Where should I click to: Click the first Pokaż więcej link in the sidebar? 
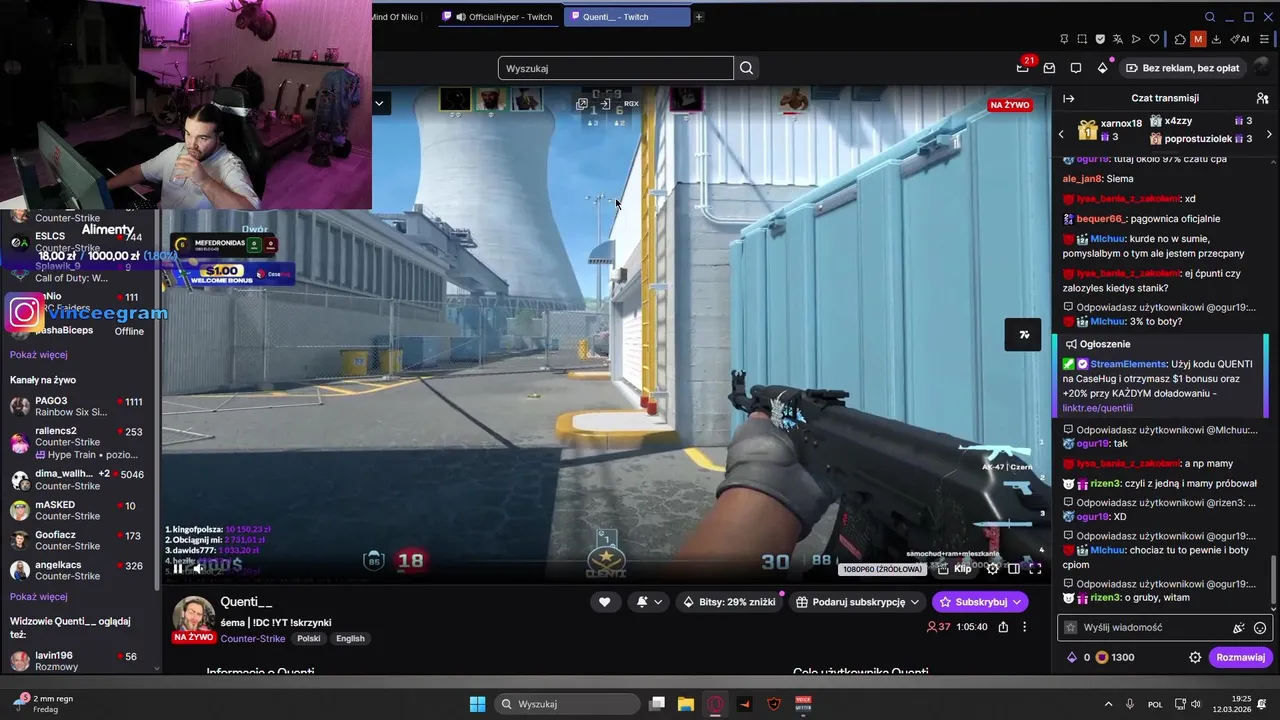pos(39,354)
